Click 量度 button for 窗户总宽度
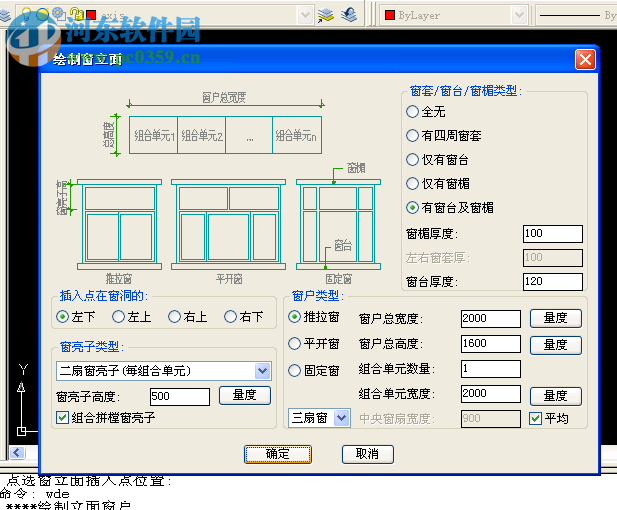The height and width of the screenshot is (510, 617). pyautogui.click(x=556, y=318)
